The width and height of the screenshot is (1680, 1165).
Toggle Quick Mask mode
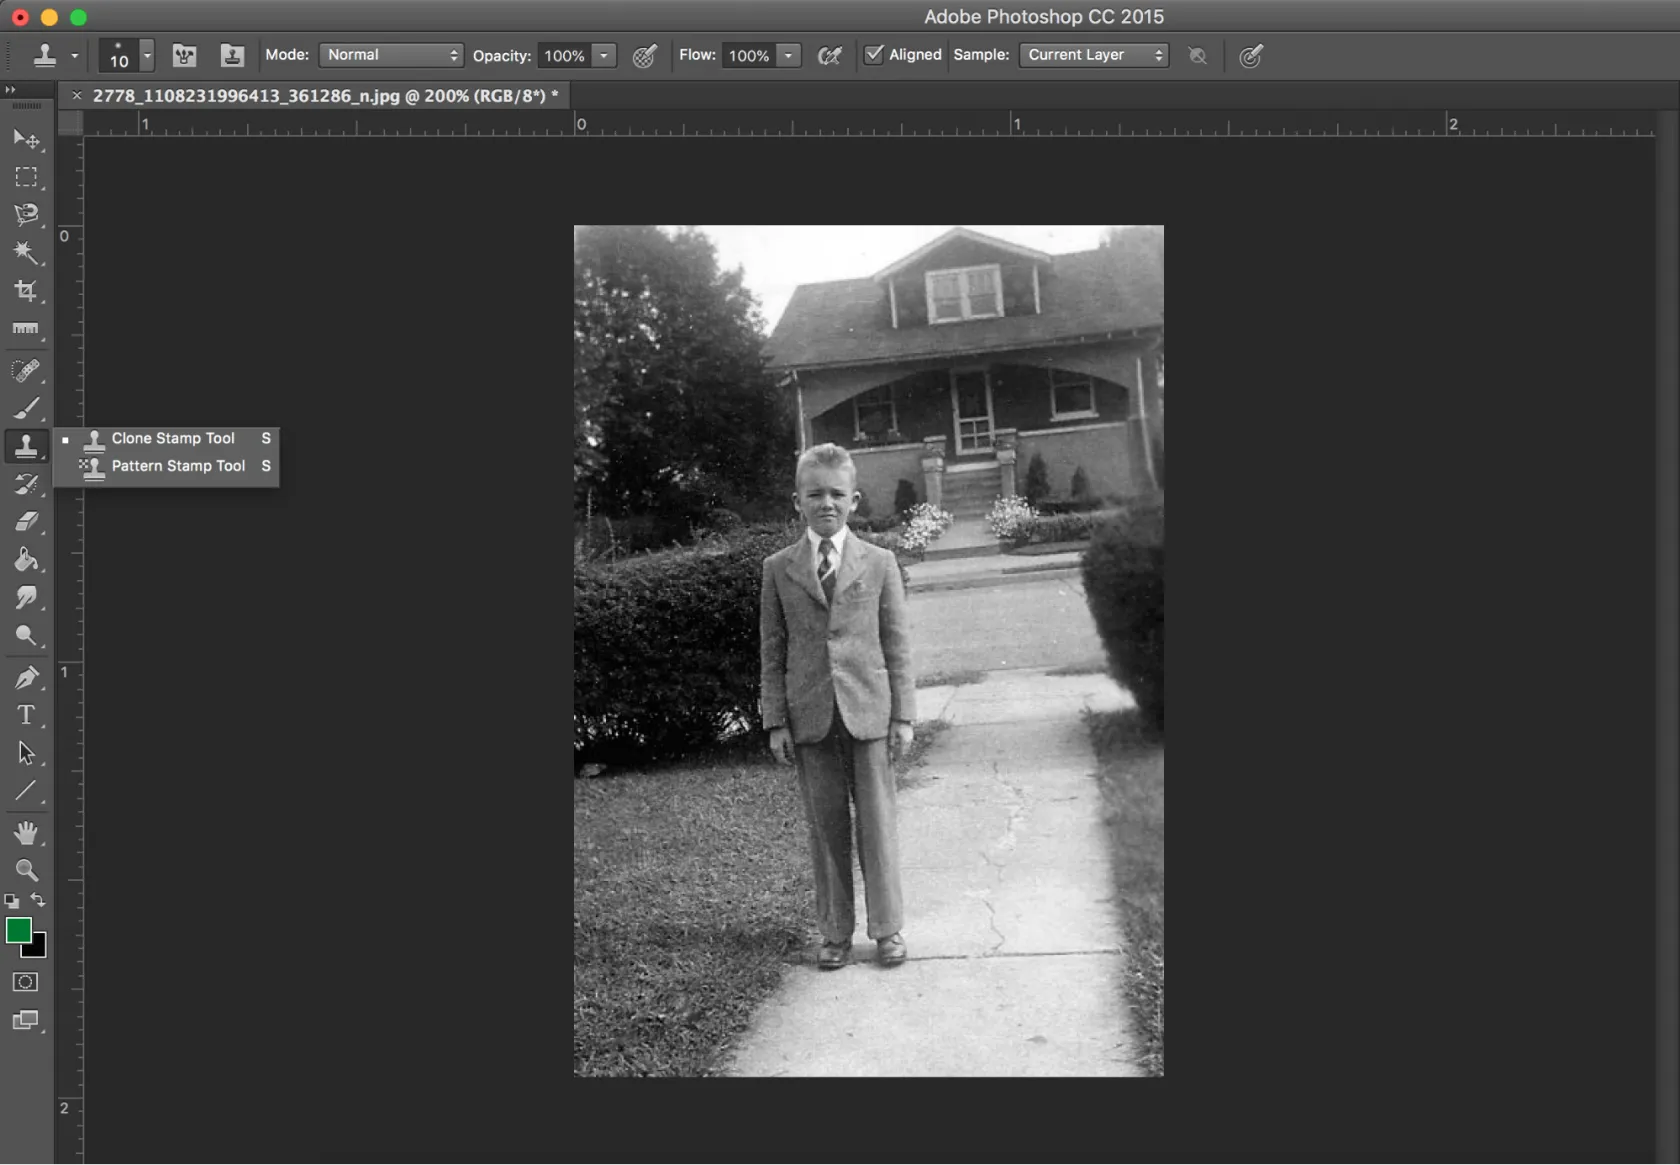coord(26,982)
